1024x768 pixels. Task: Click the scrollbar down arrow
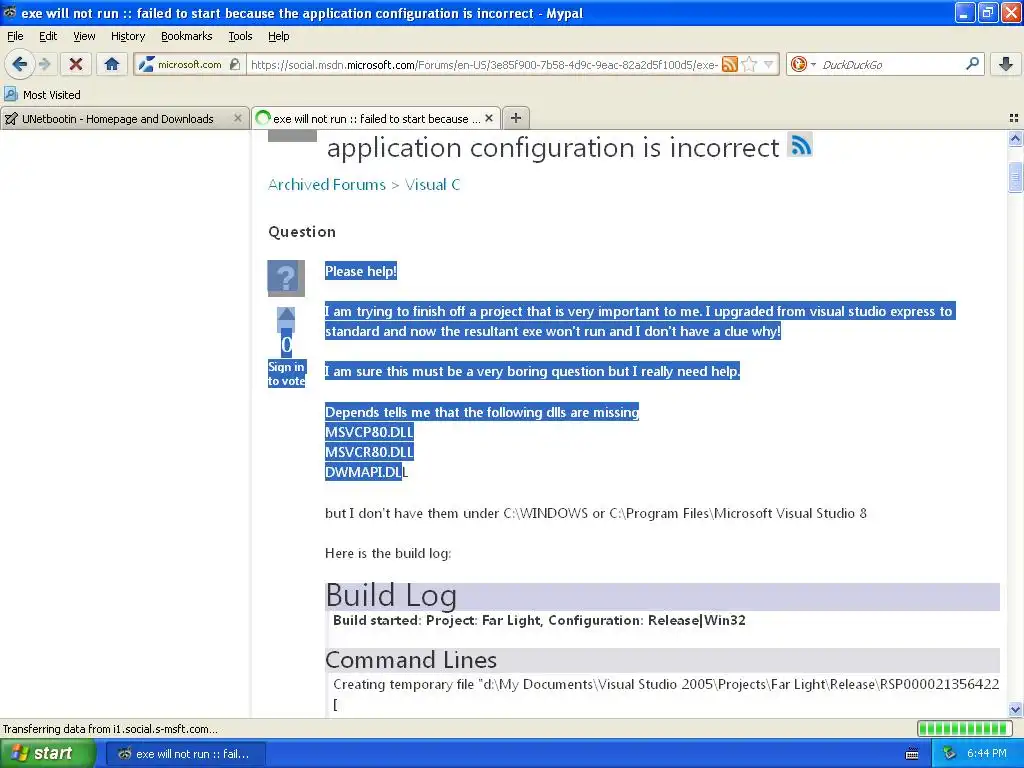point(1015,709)
